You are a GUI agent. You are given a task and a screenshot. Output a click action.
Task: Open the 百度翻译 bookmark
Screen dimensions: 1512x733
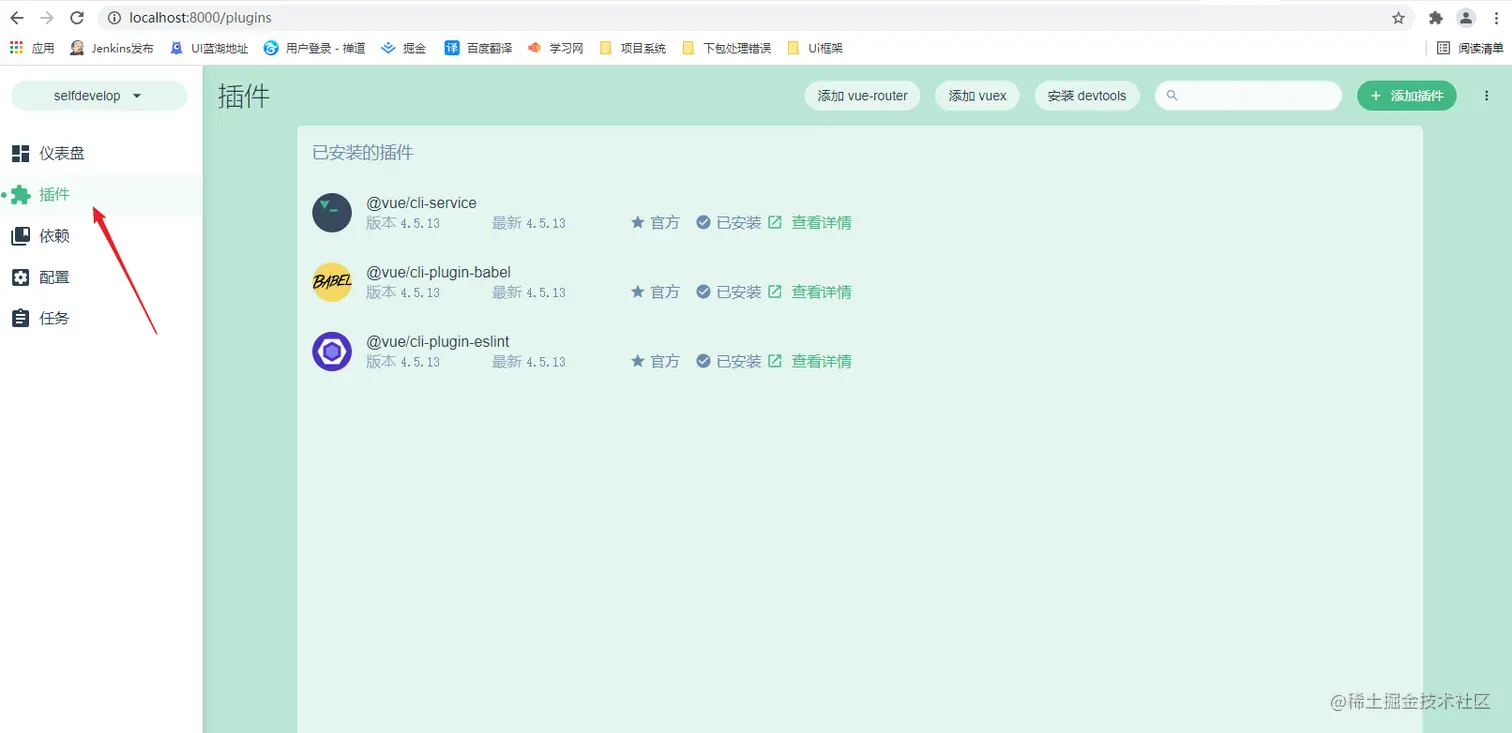[479, 48]
